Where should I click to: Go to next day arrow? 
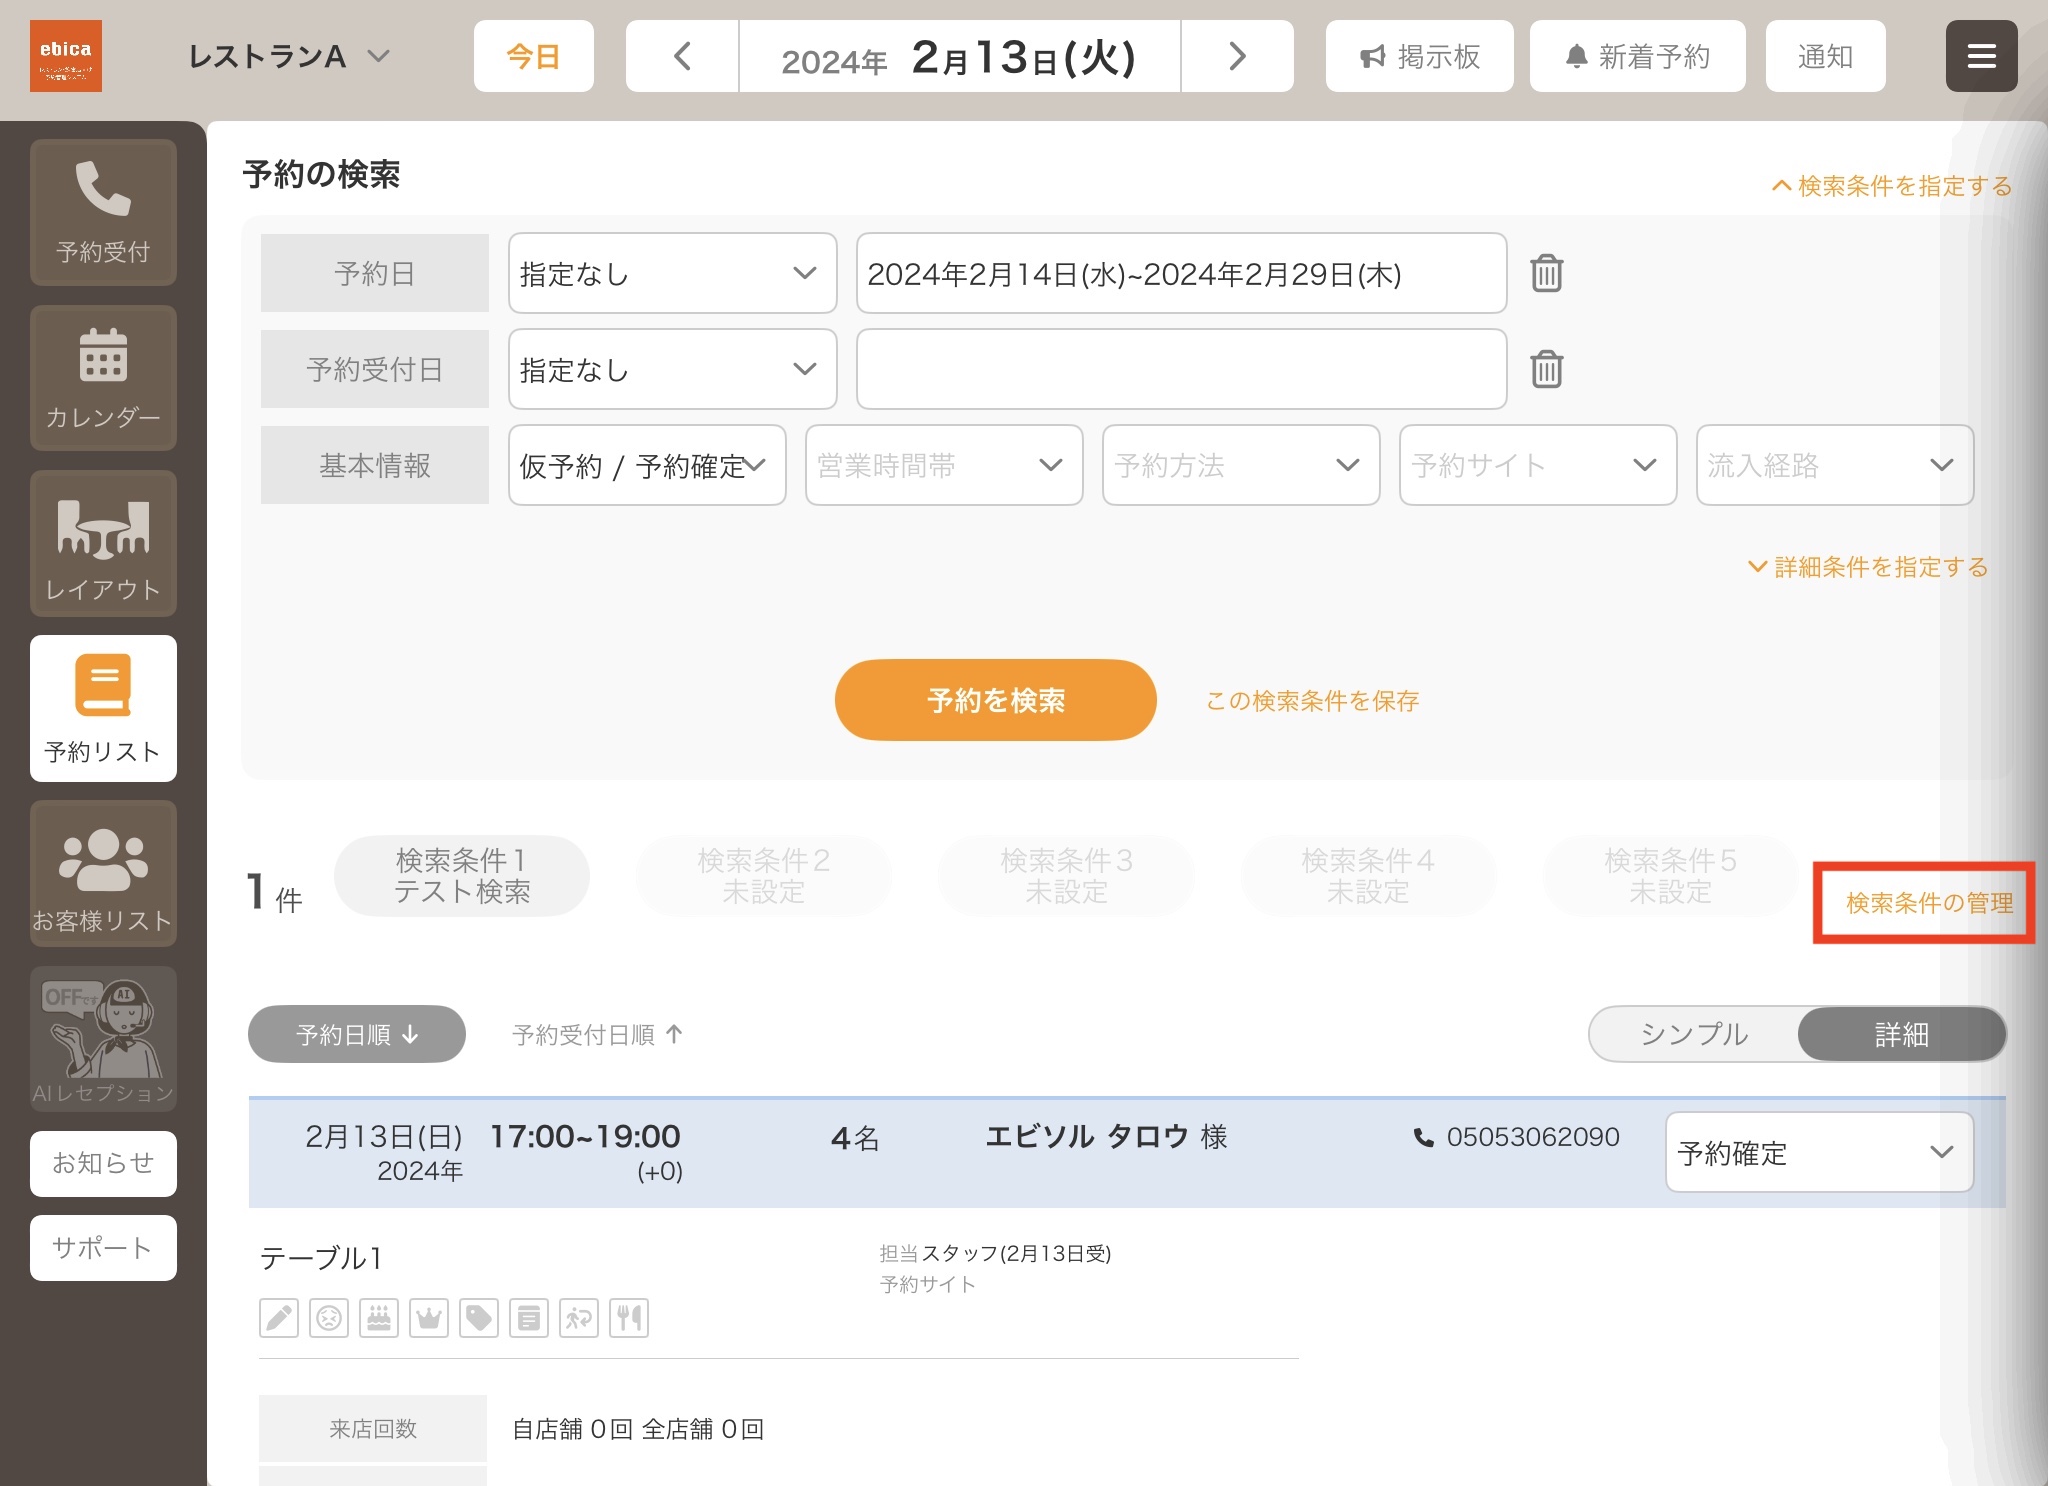tap(1237, 56)
